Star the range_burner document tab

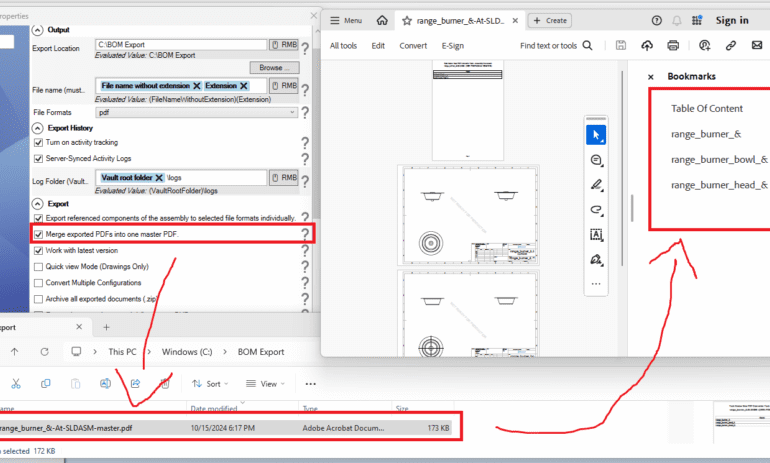pyautogui.click(x=407, y=21)
